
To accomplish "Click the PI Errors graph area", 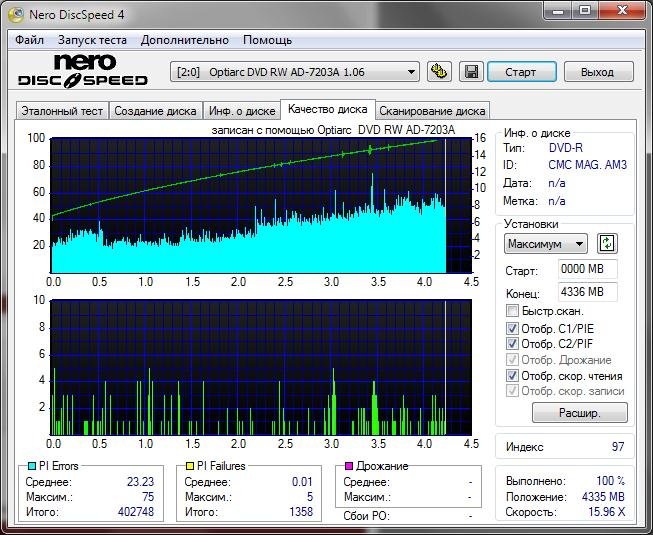I will coord(261,206).
